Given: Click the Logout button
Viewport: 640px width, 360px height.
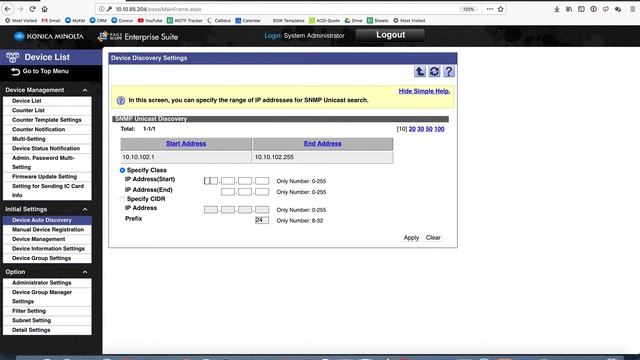Looking at the screenshot, I should pos(390,35).
